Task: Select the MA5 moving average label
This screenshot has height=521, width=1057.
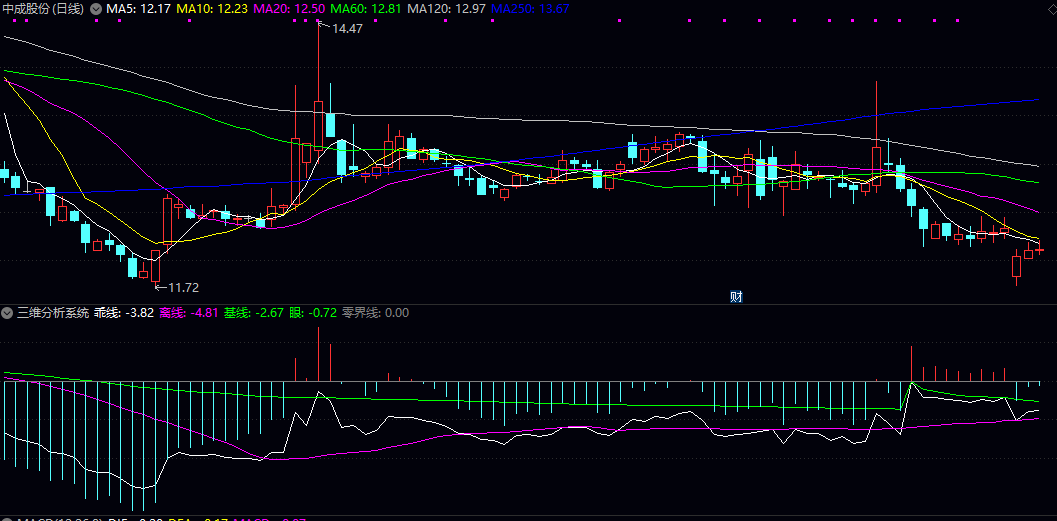Action: (x=138, y=8)
